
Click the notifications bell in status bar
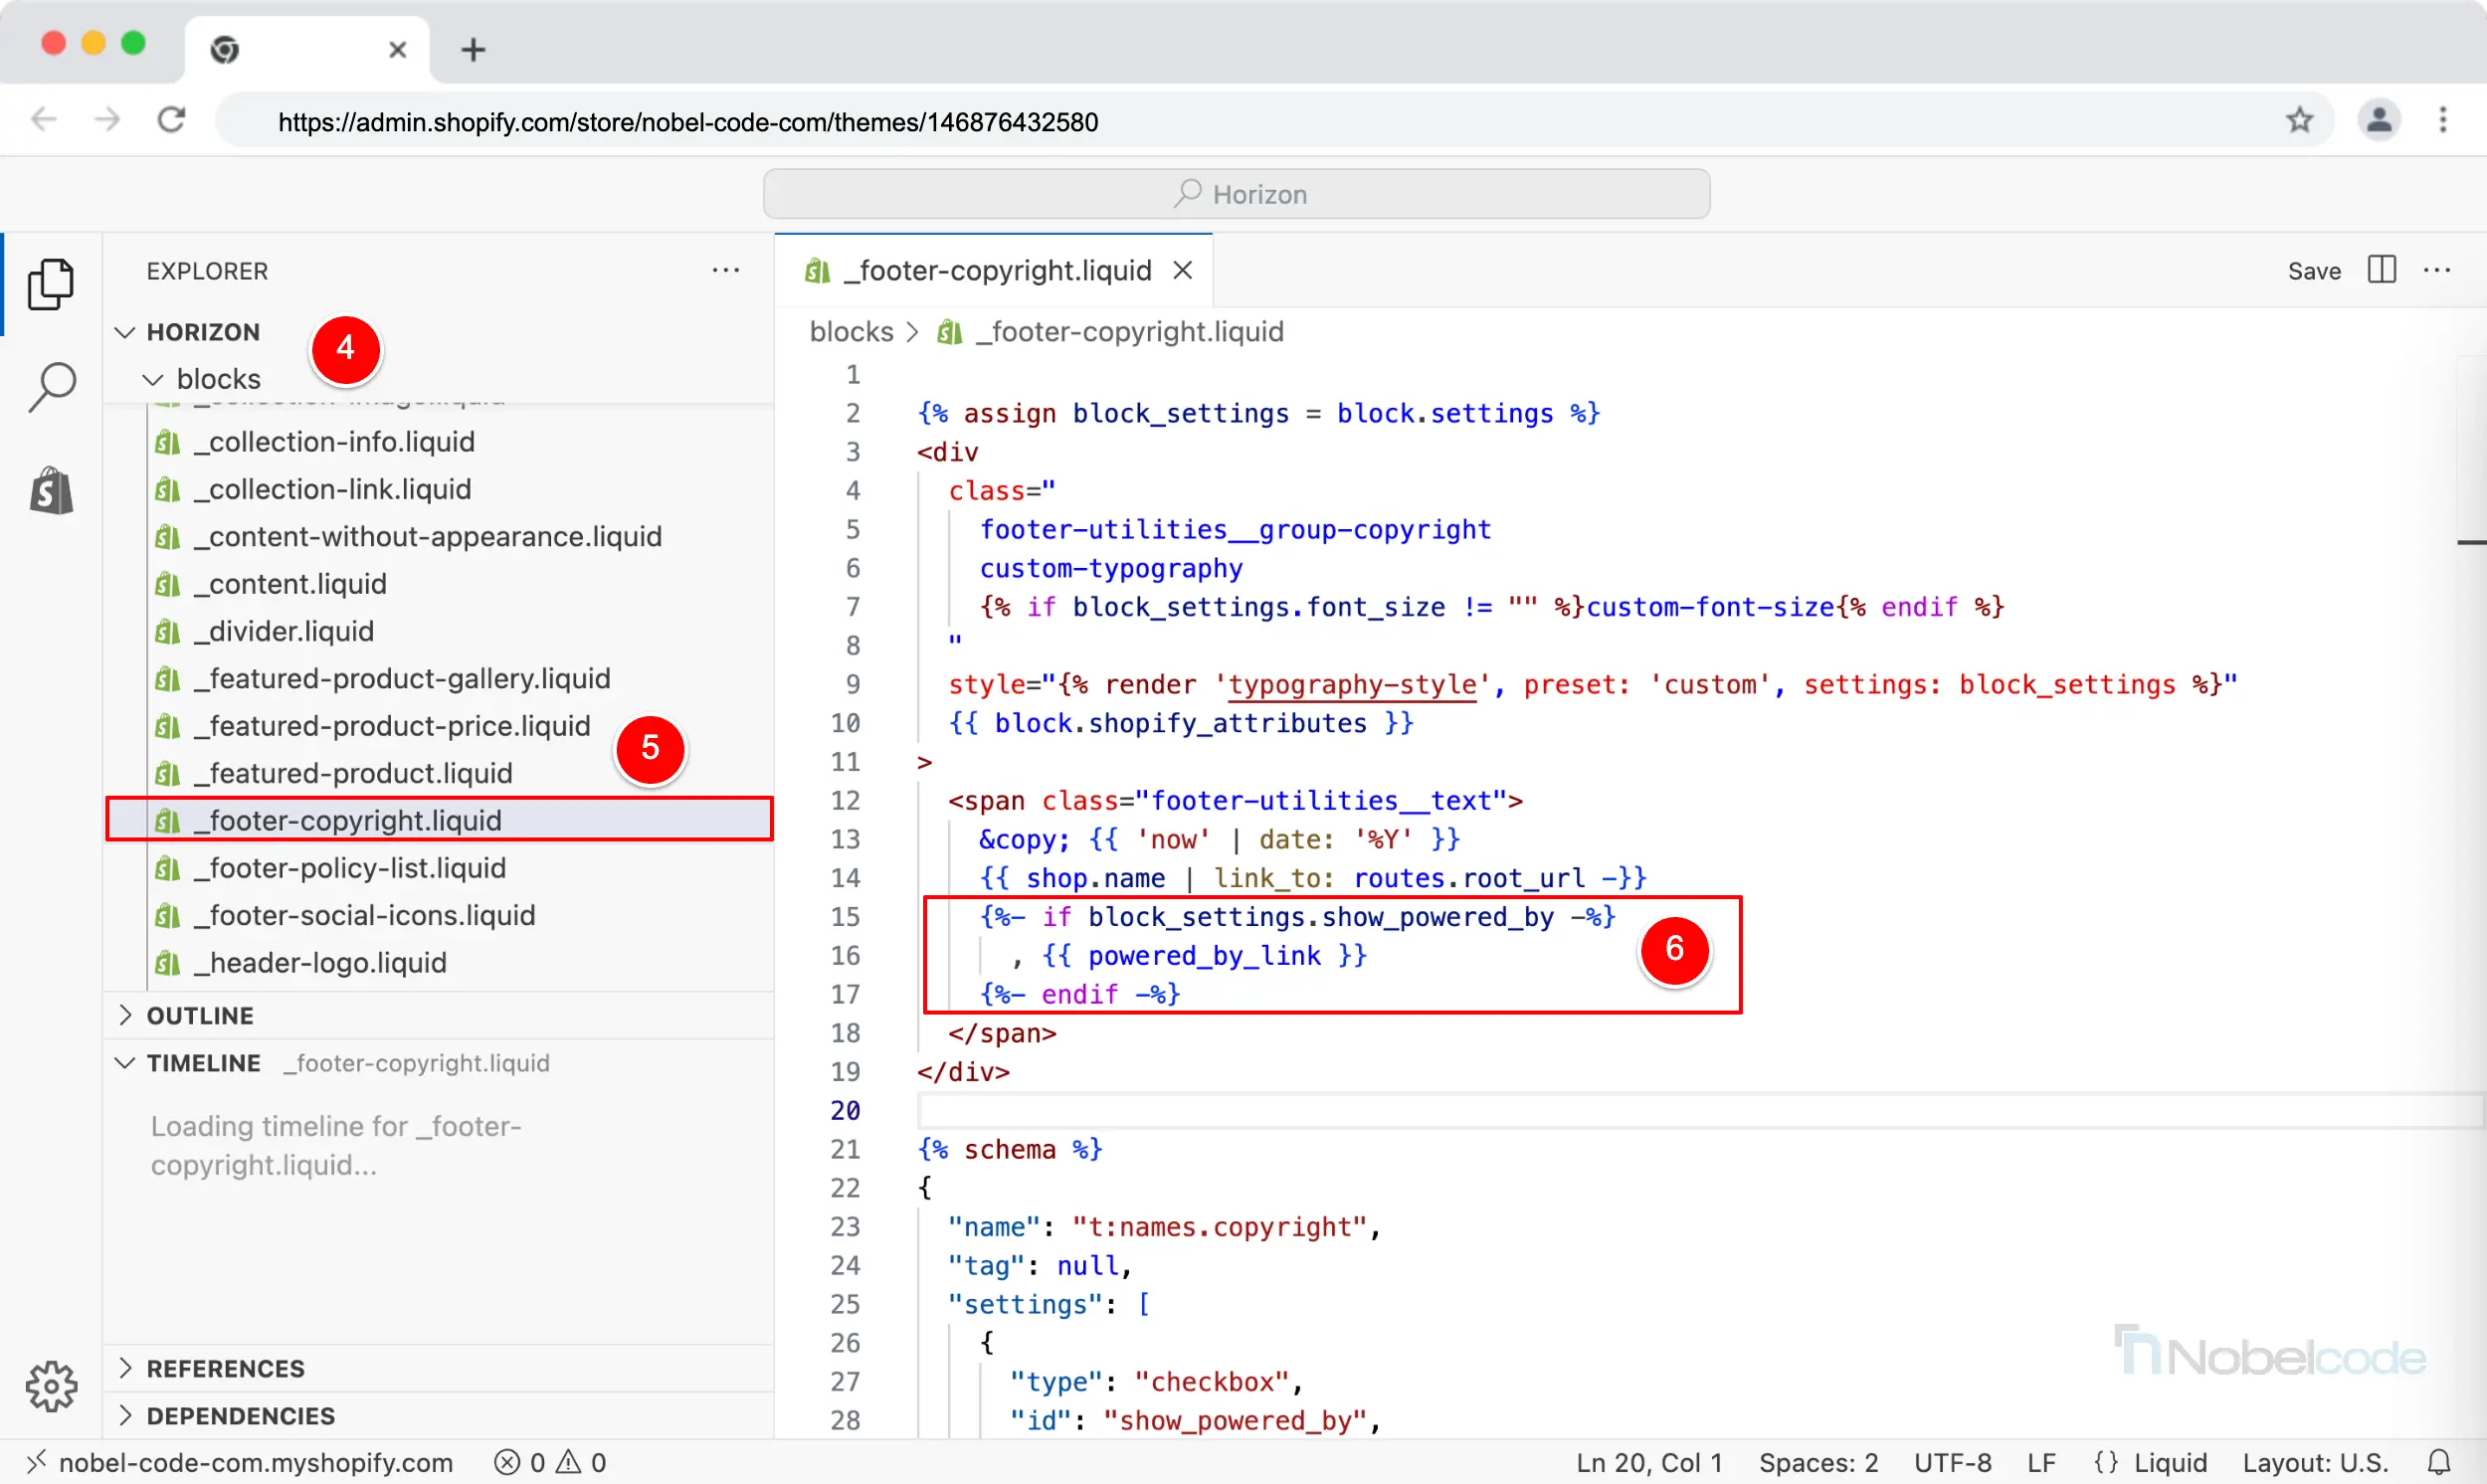pyautogui.click(x=2439, y=1462)
